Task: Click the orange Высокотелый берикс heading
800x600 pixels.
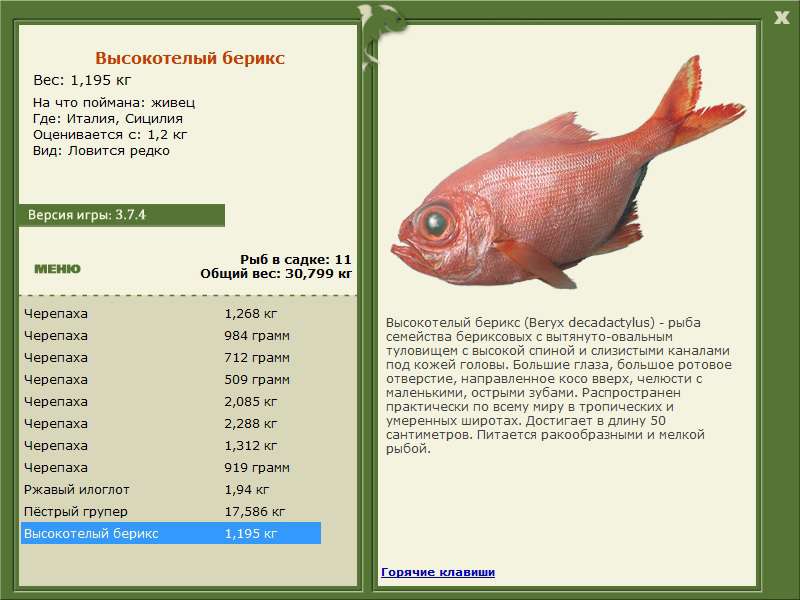Action: 190,59
